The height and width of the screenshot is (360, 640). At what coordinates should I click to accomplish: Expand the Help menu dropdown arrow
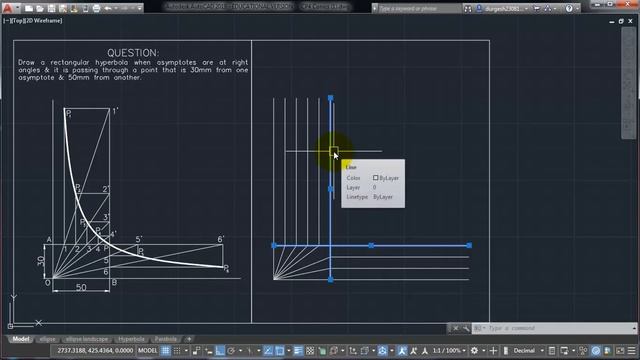click(577, 9)
